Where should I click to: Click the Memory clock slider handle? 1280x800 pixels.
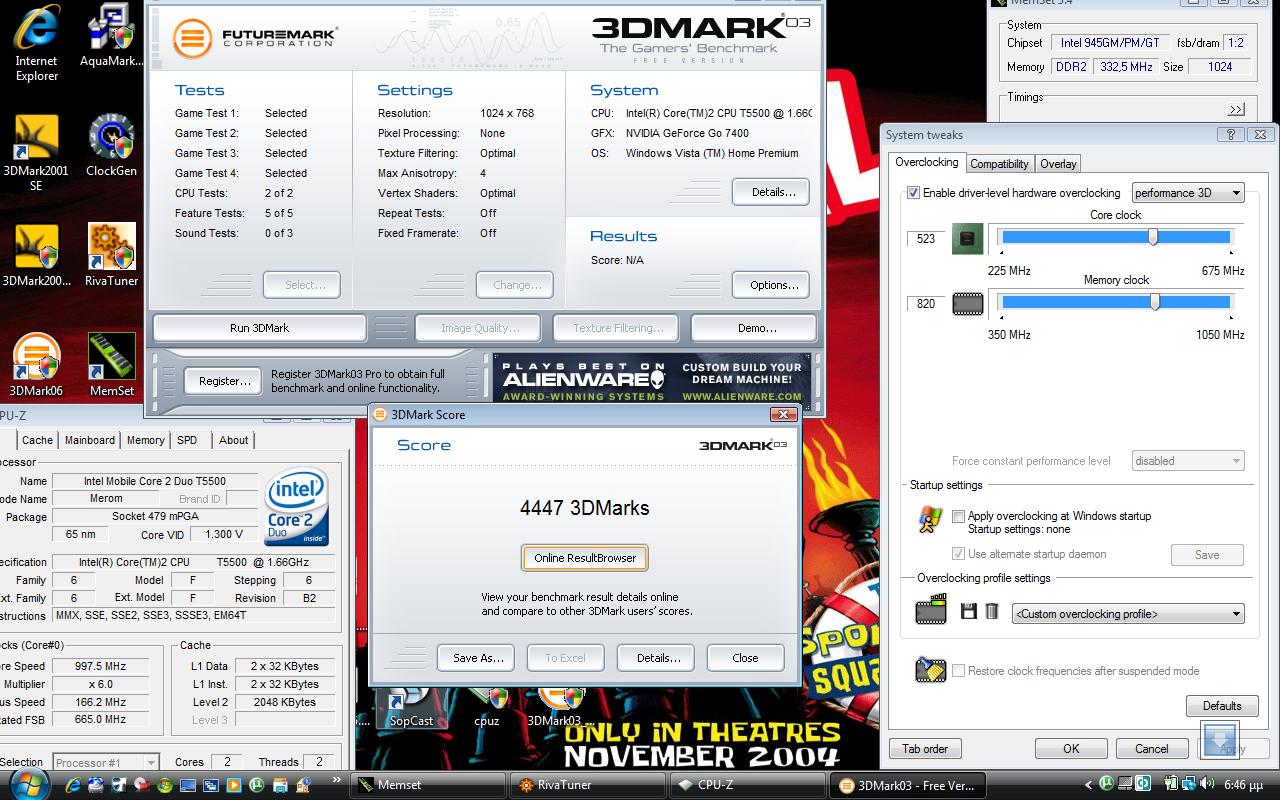tap(1155, 302)
